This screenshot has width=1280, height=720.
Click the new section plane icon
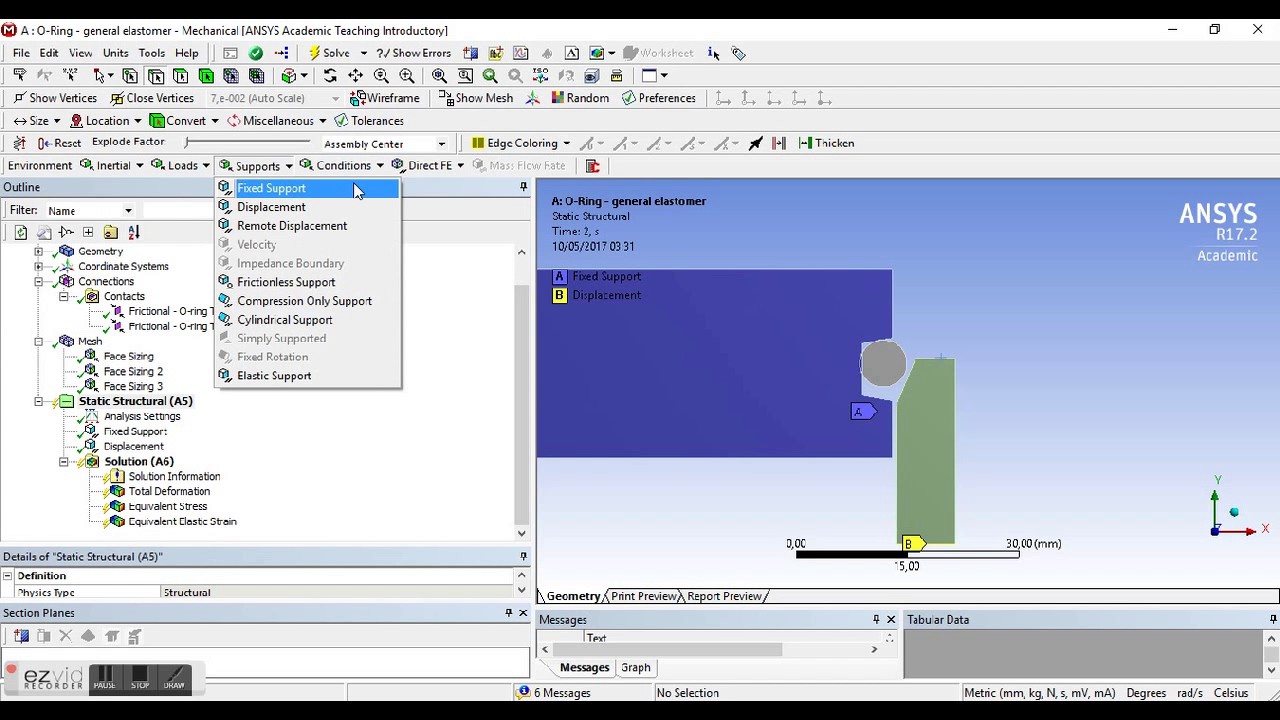tap(21, 636)
